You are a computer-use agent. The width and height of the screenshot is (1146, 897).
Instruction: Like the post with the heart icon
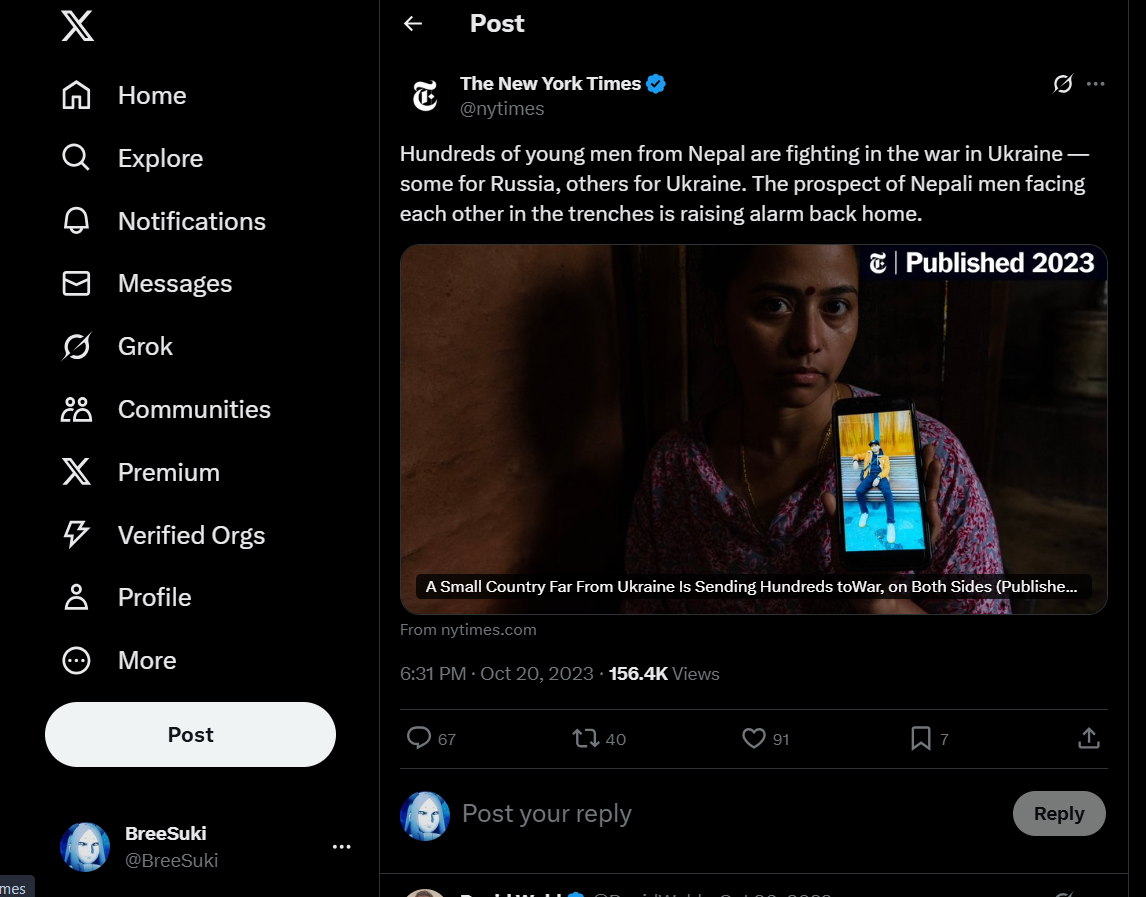[x=753, y=738]
